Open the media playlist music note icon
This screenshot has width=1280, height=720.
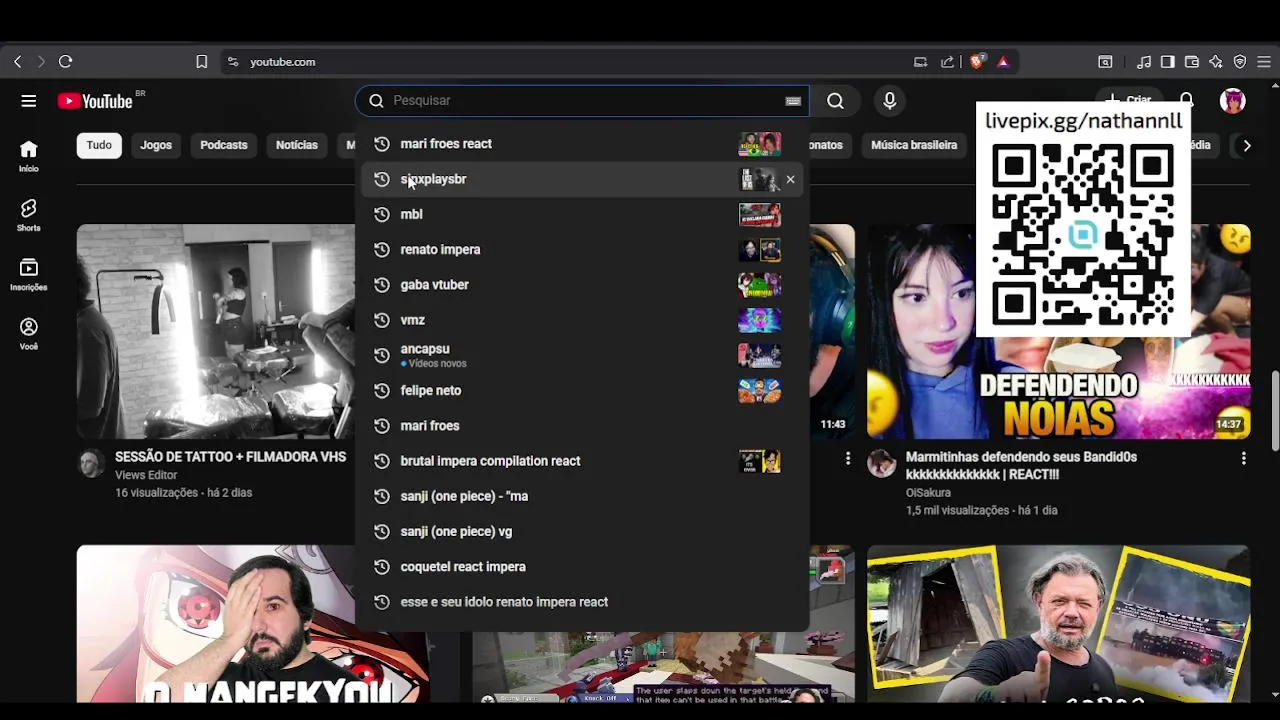click(x=1144, y=62)
